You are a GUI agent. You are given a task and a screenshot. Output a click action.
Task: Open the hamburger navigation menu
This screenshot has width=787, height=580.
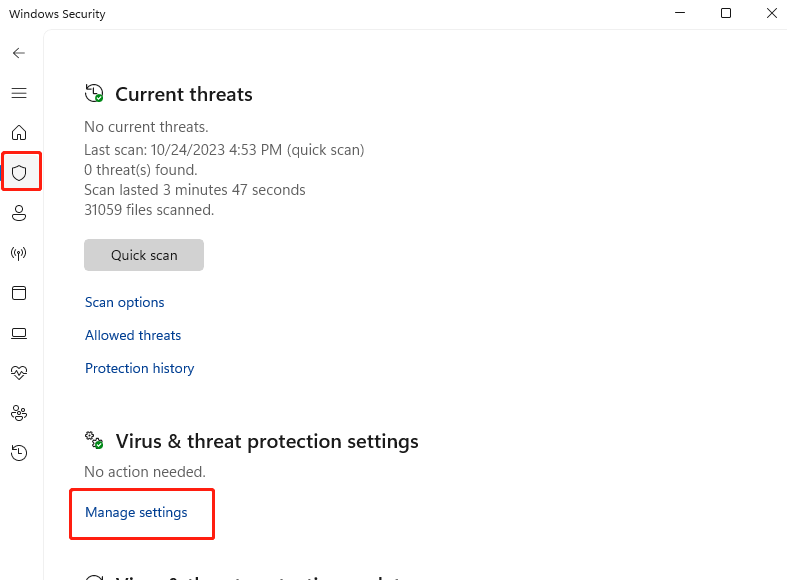tap(19, 93)
